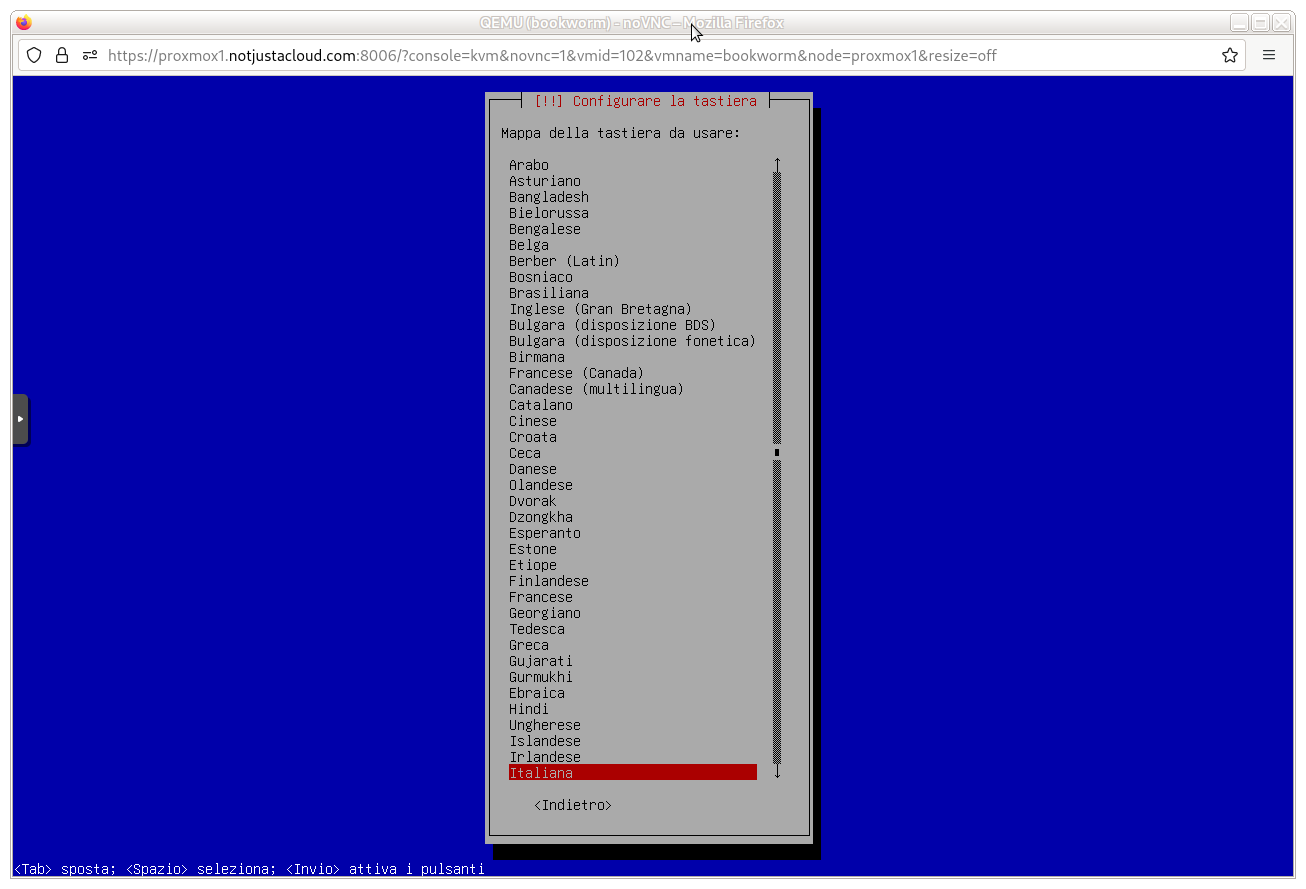
Task: Minimize the Firefox window
Action: point(1239,23)
